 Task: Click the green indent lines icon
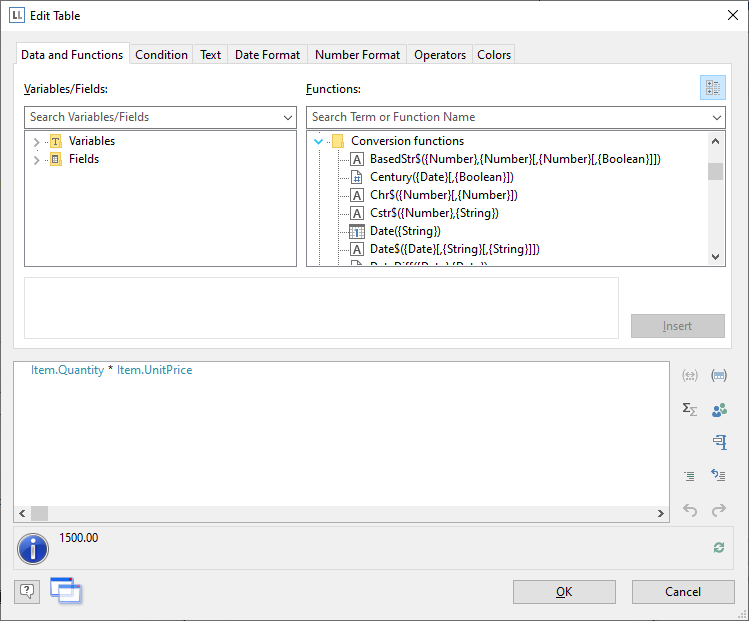[x=689, y=476]
